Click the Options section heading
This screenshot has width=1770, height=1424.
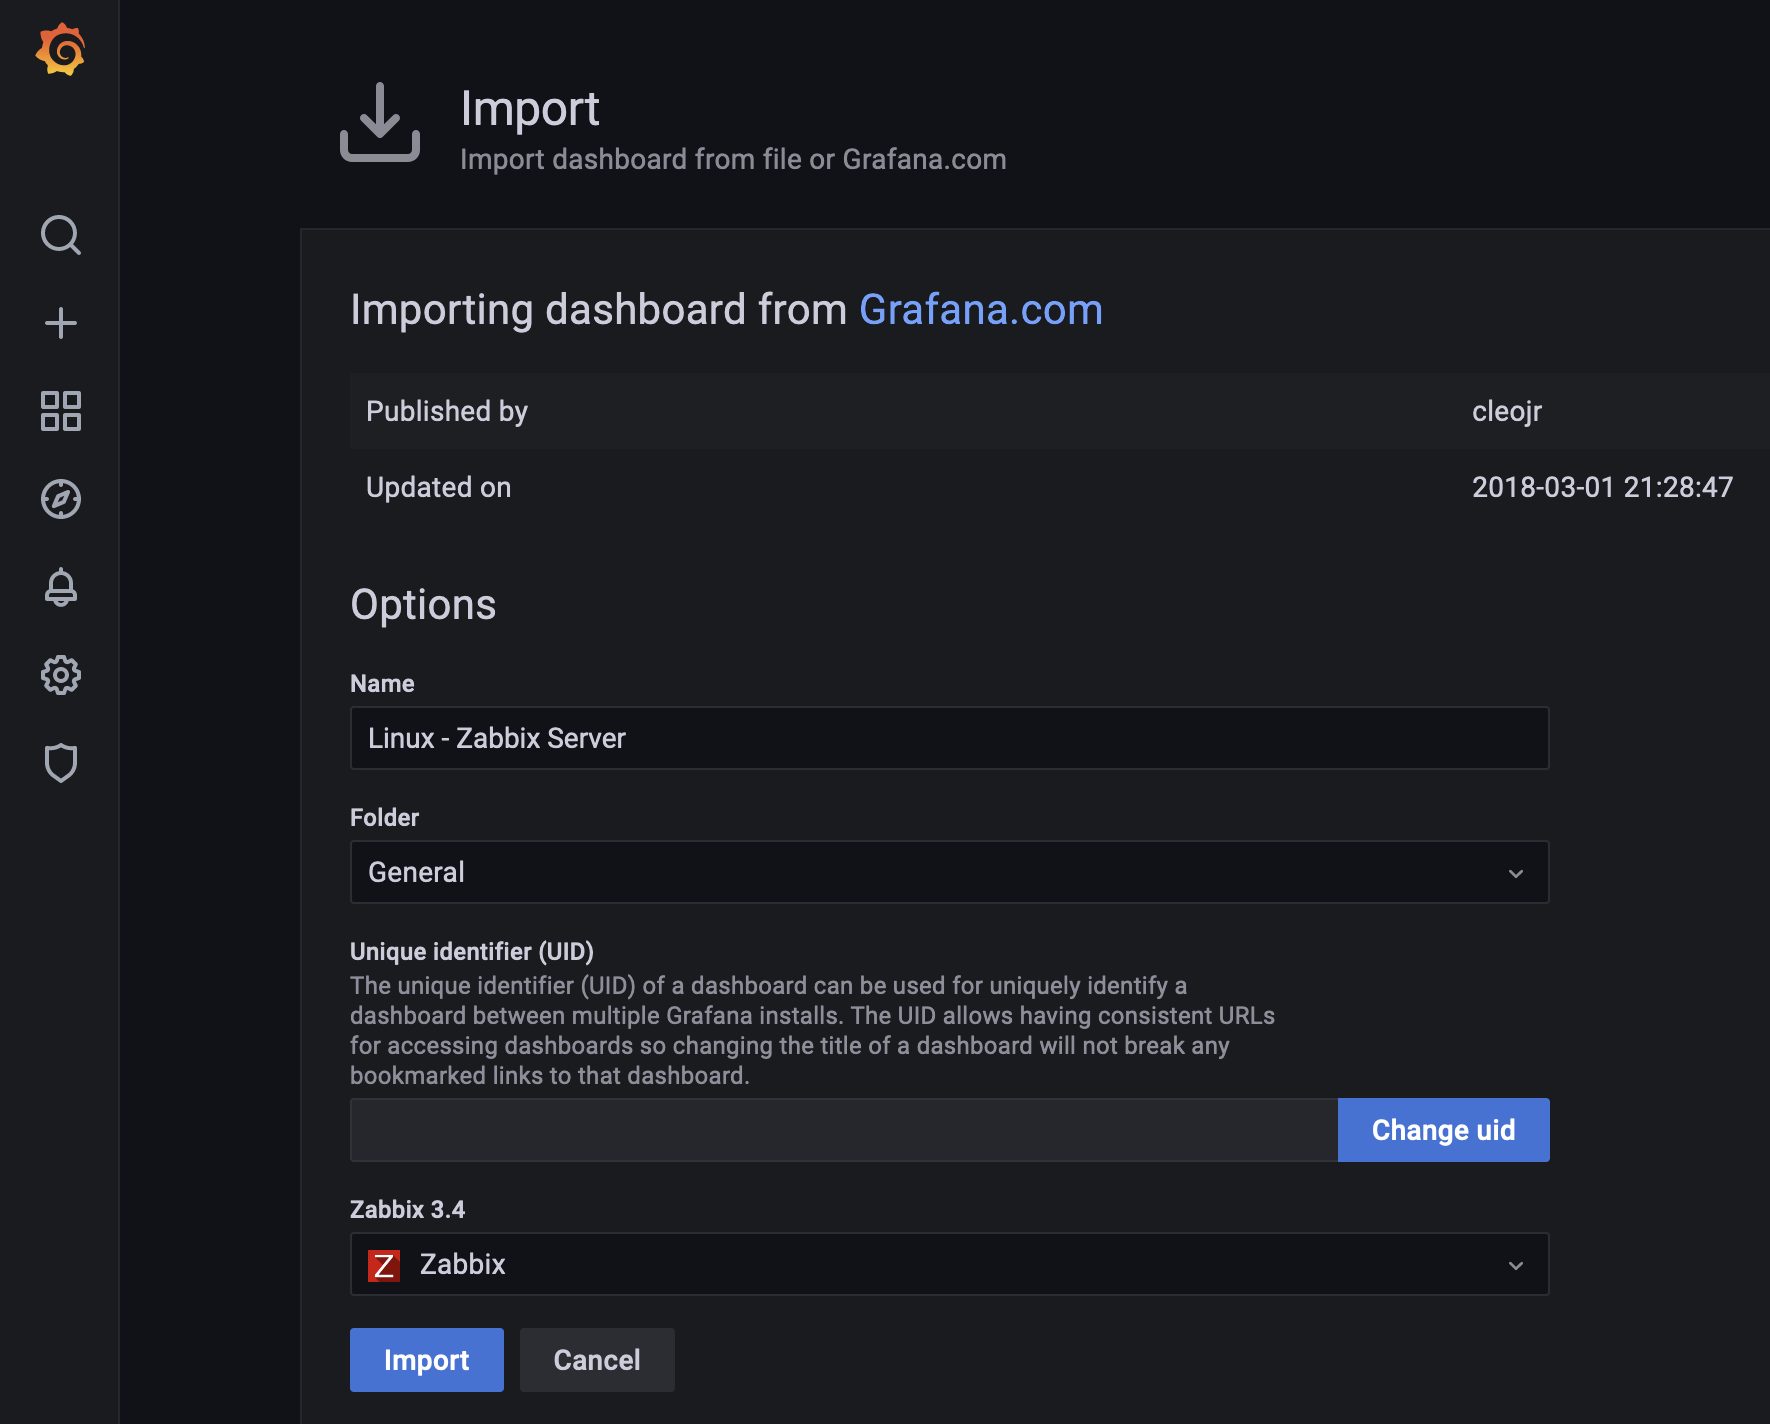click(423, 605)
